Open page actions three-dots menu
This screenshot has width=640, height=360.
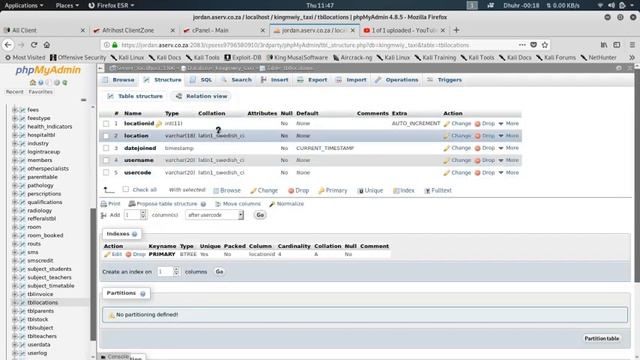[x=522, y=45]
